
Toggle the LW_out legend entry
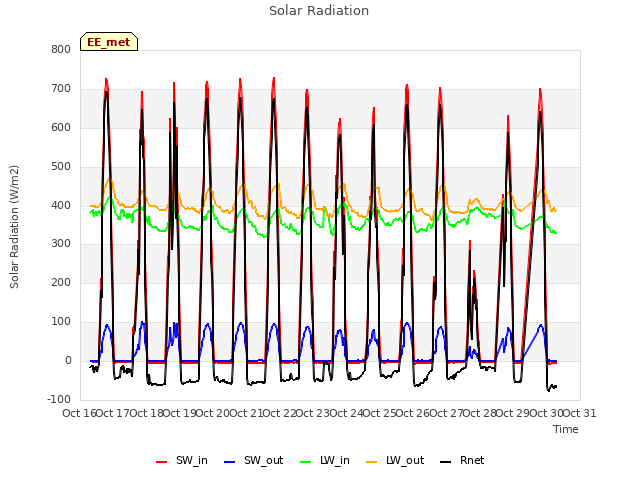click(x=395, y=460)
